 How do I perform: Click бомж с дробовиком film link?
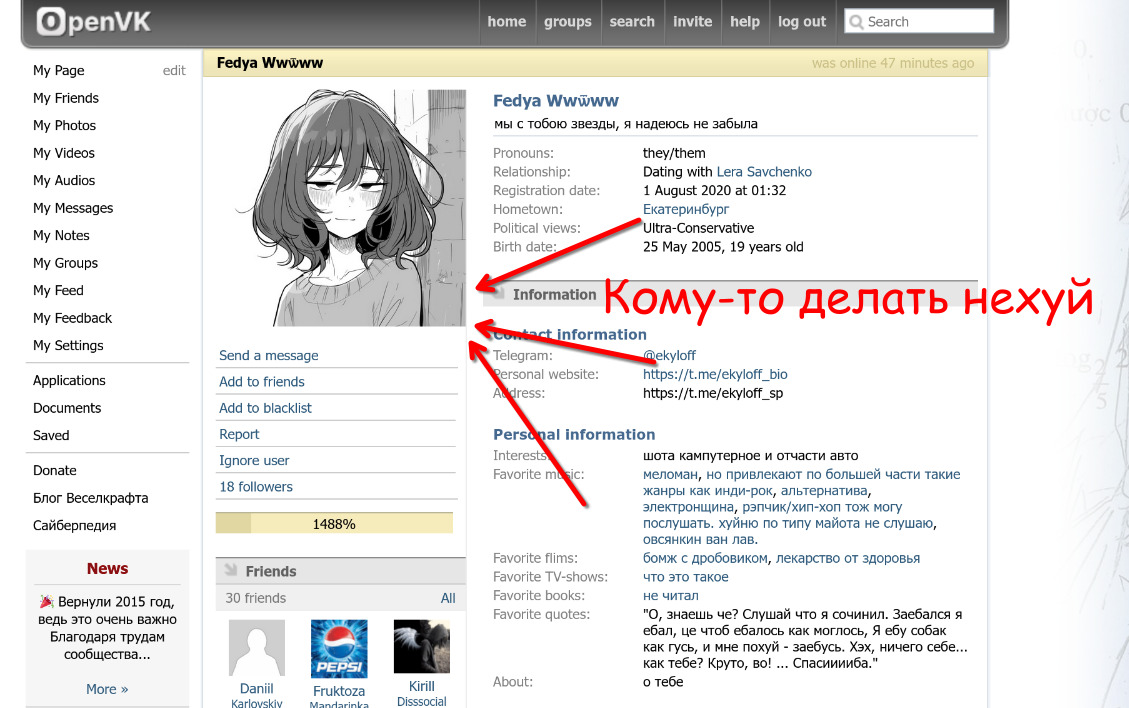point(705,557)
